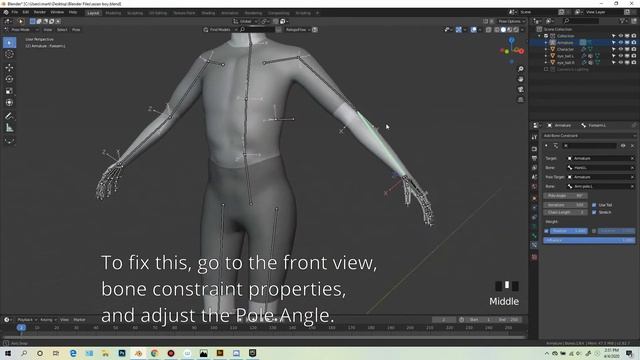Open the File menu
Viewport: 640px width, 360px height.
tap(15, 12)
